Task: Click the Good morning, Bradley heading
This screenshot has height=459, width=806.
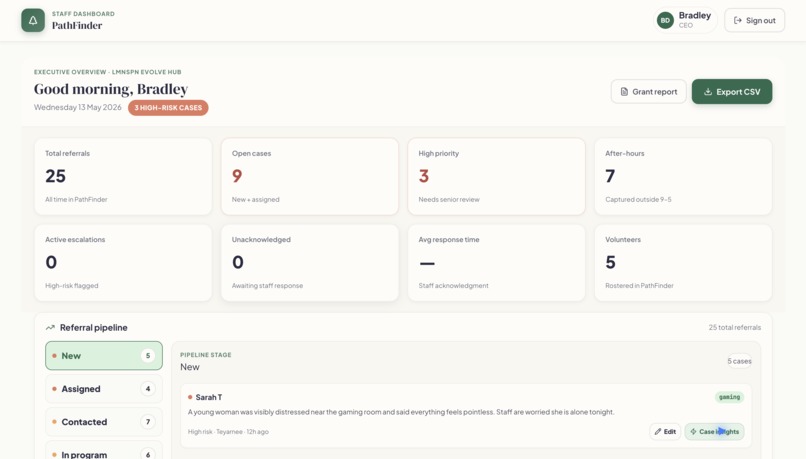Action: pyautogui.click(x=111, y=89)
